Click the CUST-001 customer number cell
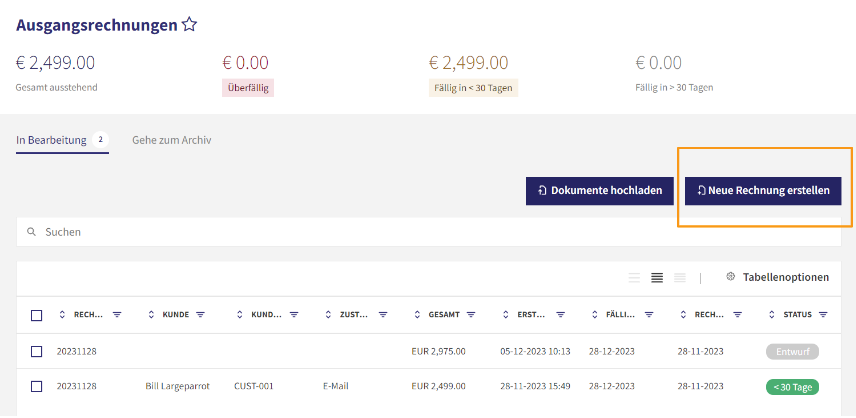The image size is (856, 418). pyautogui.click(x=254, y=386)
